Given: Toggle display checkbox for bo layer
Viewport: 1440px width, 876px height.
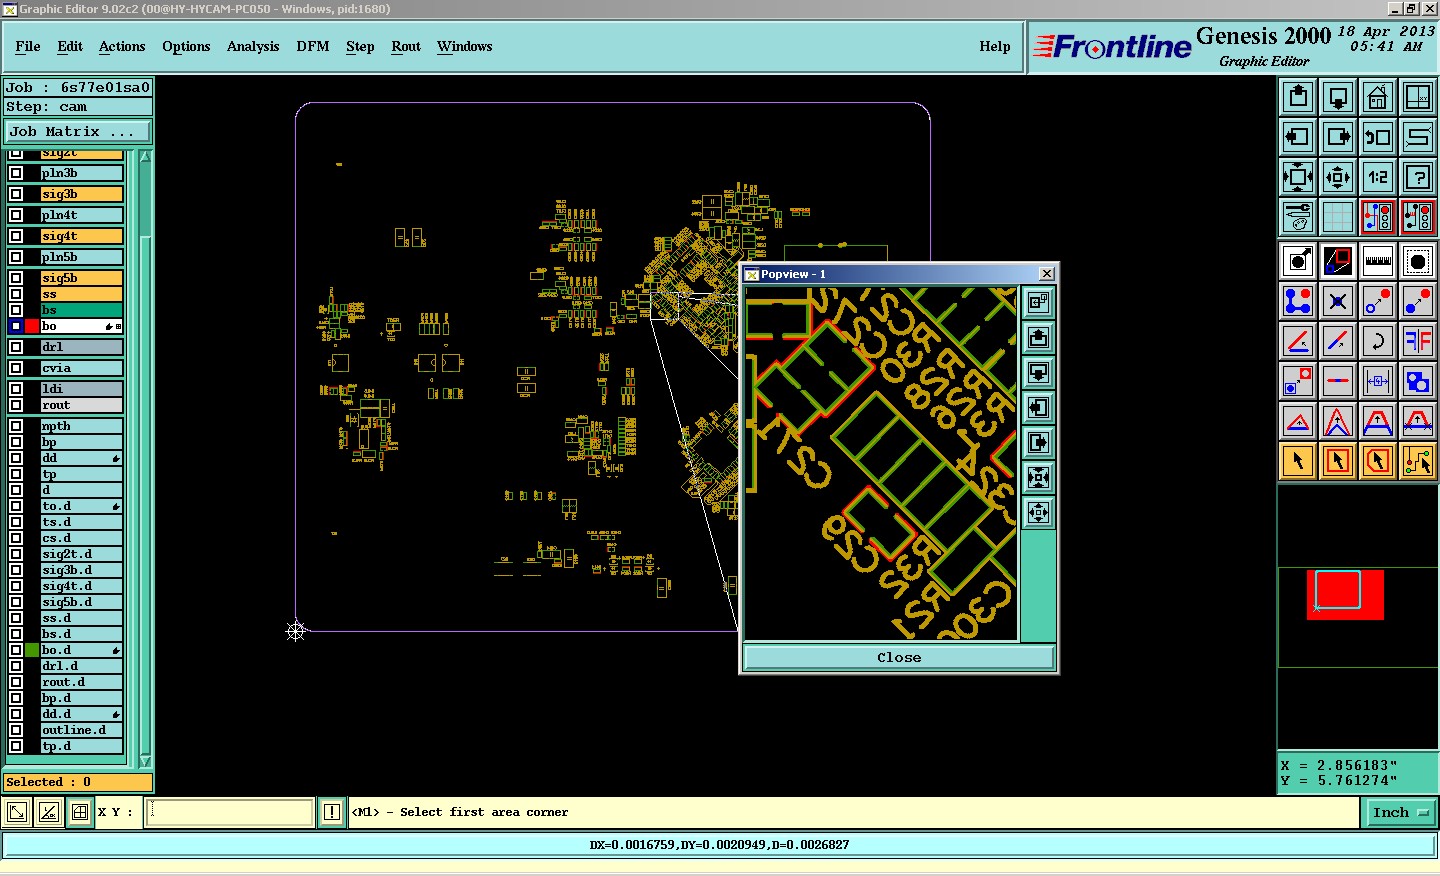Looking at the screenshot, I should tap(16, 326).
